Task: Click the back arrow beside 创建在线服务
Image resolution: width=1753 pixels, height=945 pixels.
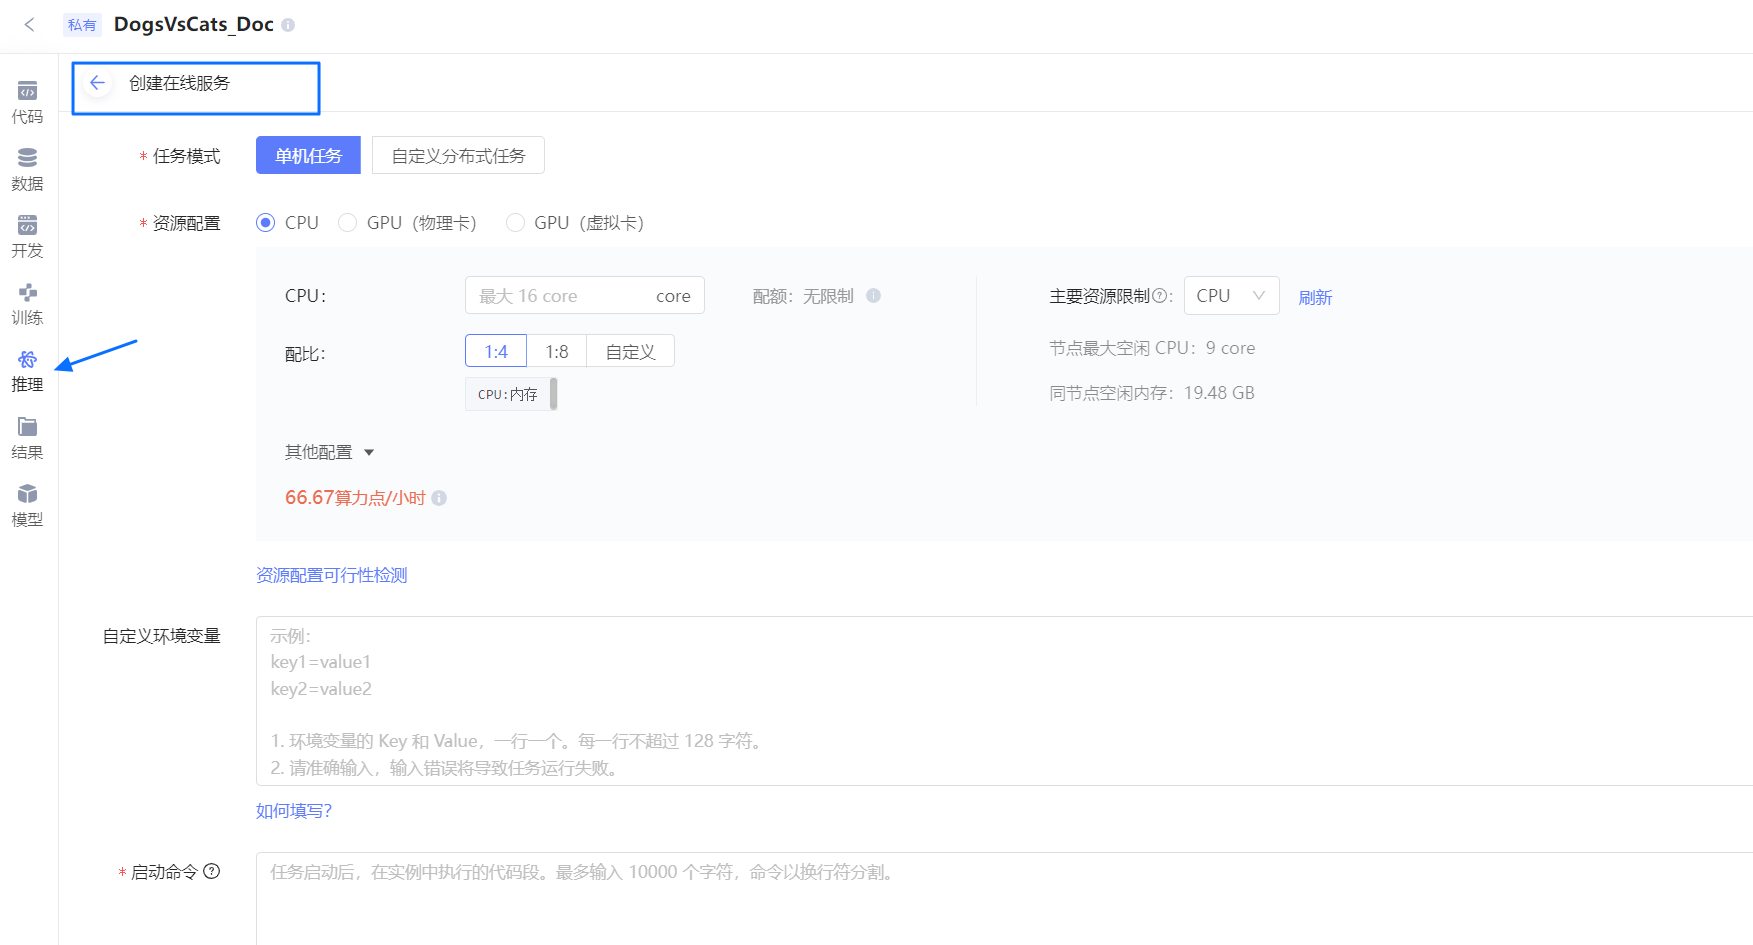Action: pos(97,83)
